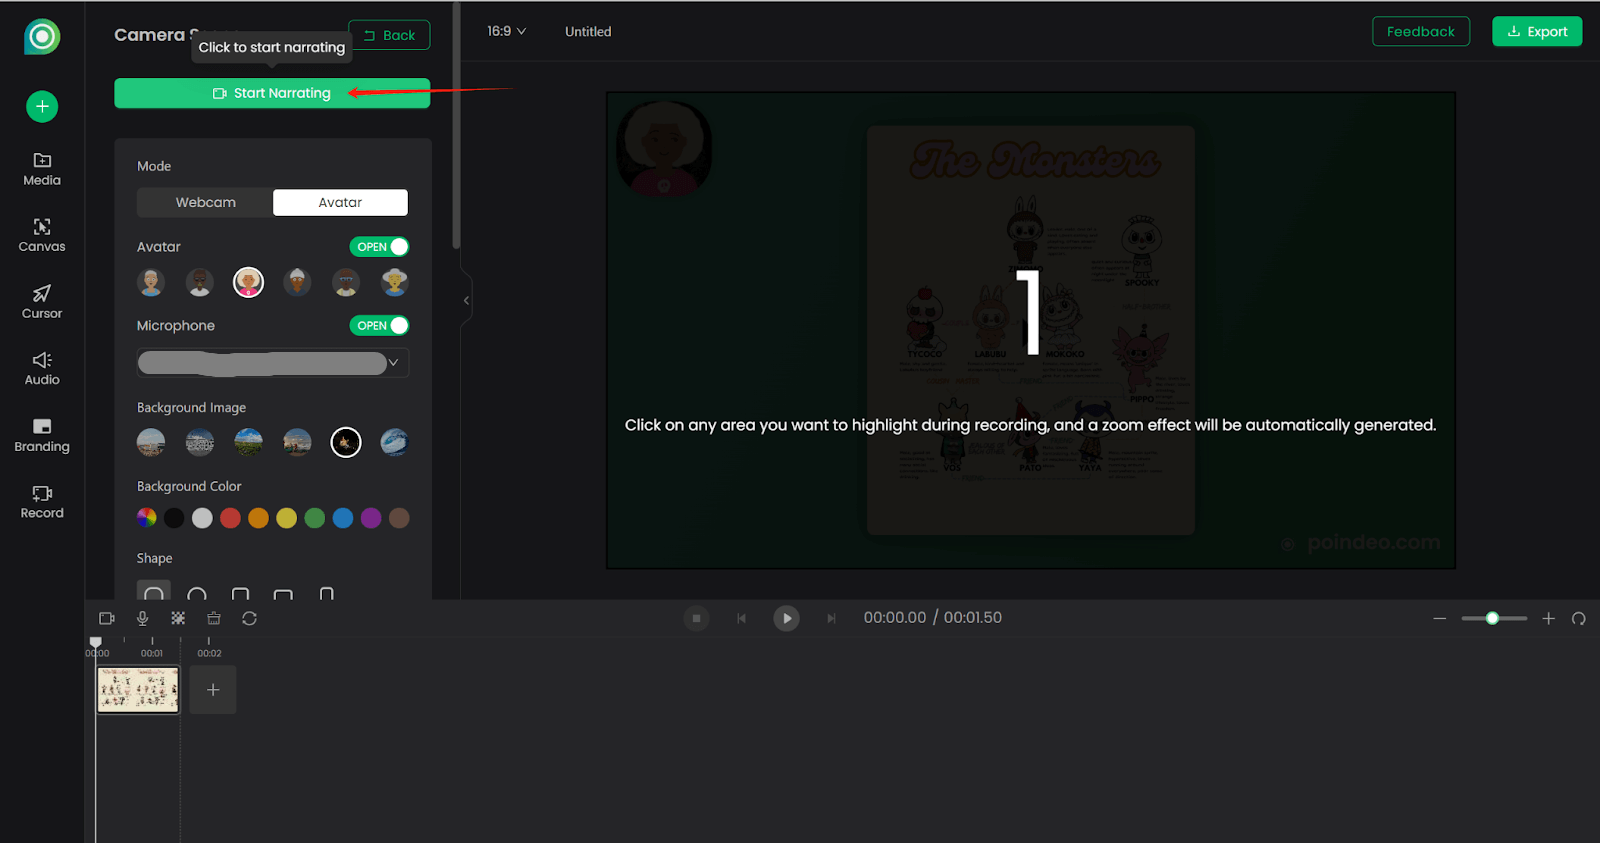1600x843 pixels.
Task: Choose blue background color
Action: (x=342, y=518)
